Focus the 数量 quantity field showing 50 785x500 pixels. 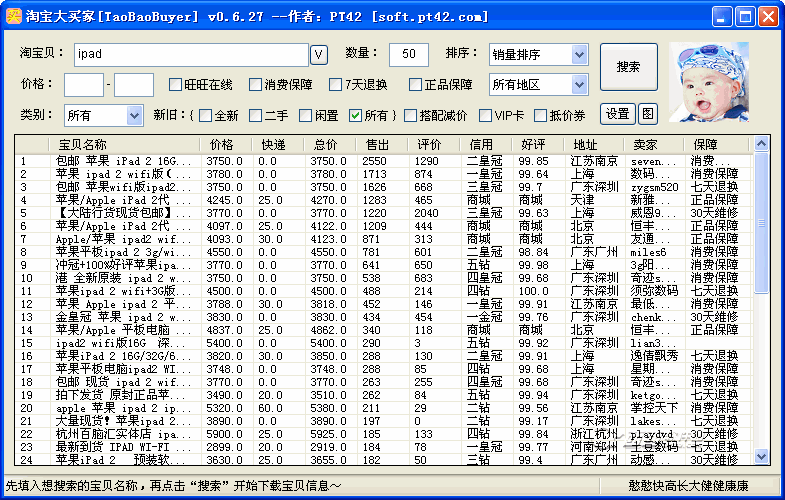click(409, 55)
